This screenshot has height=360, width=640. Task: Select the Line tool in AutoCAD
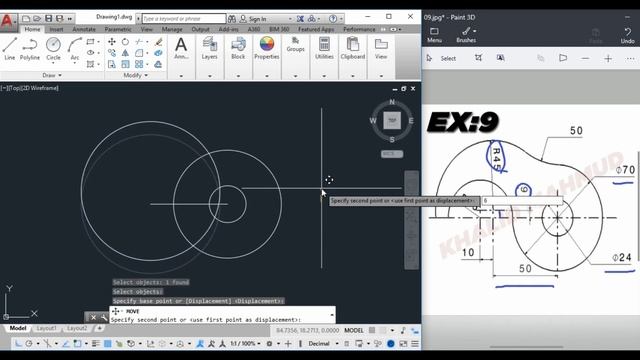click(9, 48)
